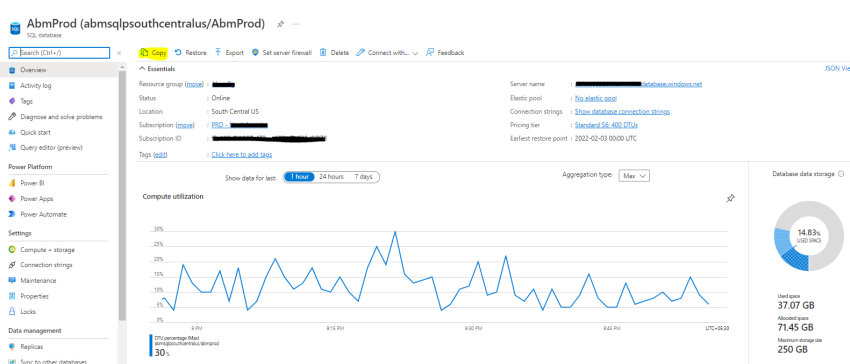Select the 1 hour time range

(x=299, y=177)
